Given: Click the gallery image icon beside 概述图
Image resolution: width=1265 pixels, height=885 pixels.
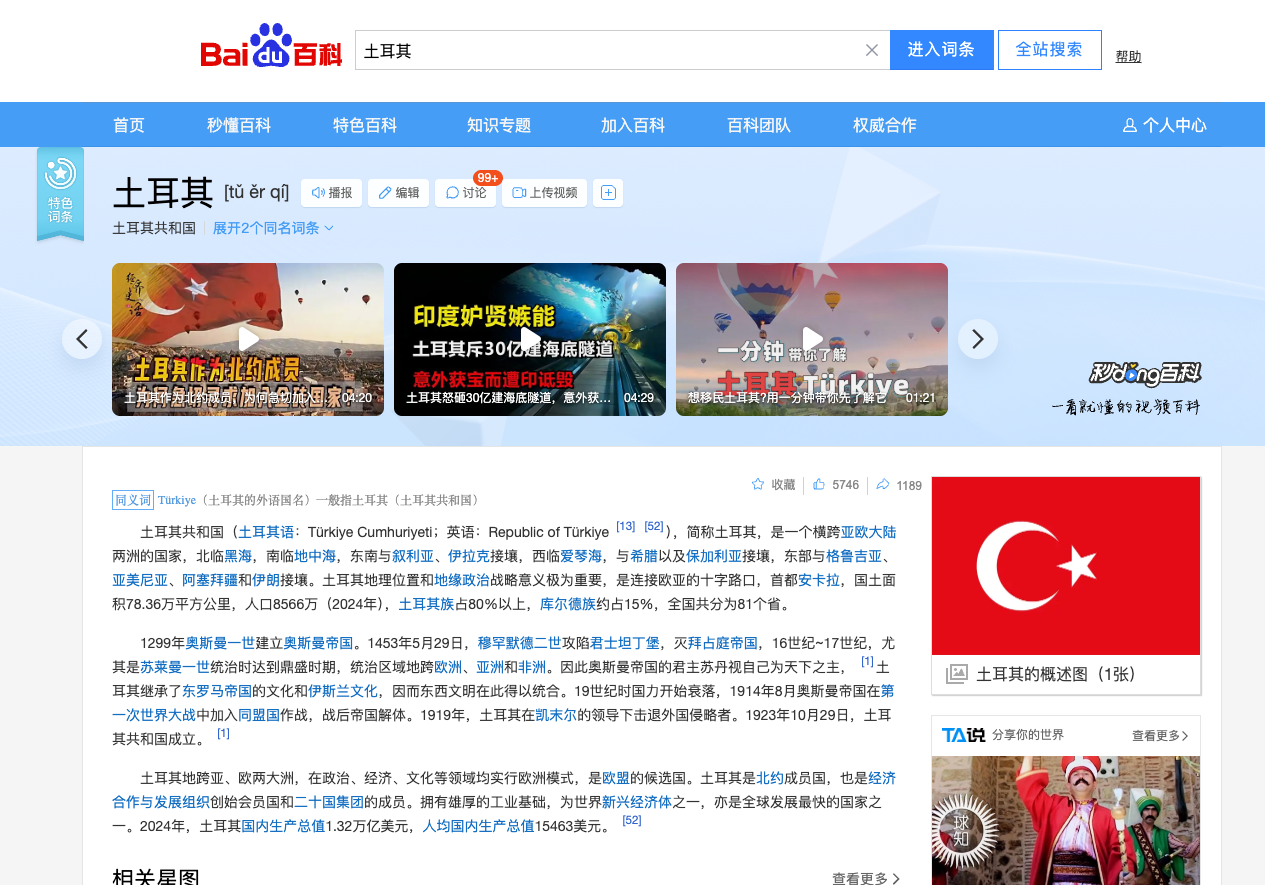Looking at the screenshot, I should (x=957, y=674).
